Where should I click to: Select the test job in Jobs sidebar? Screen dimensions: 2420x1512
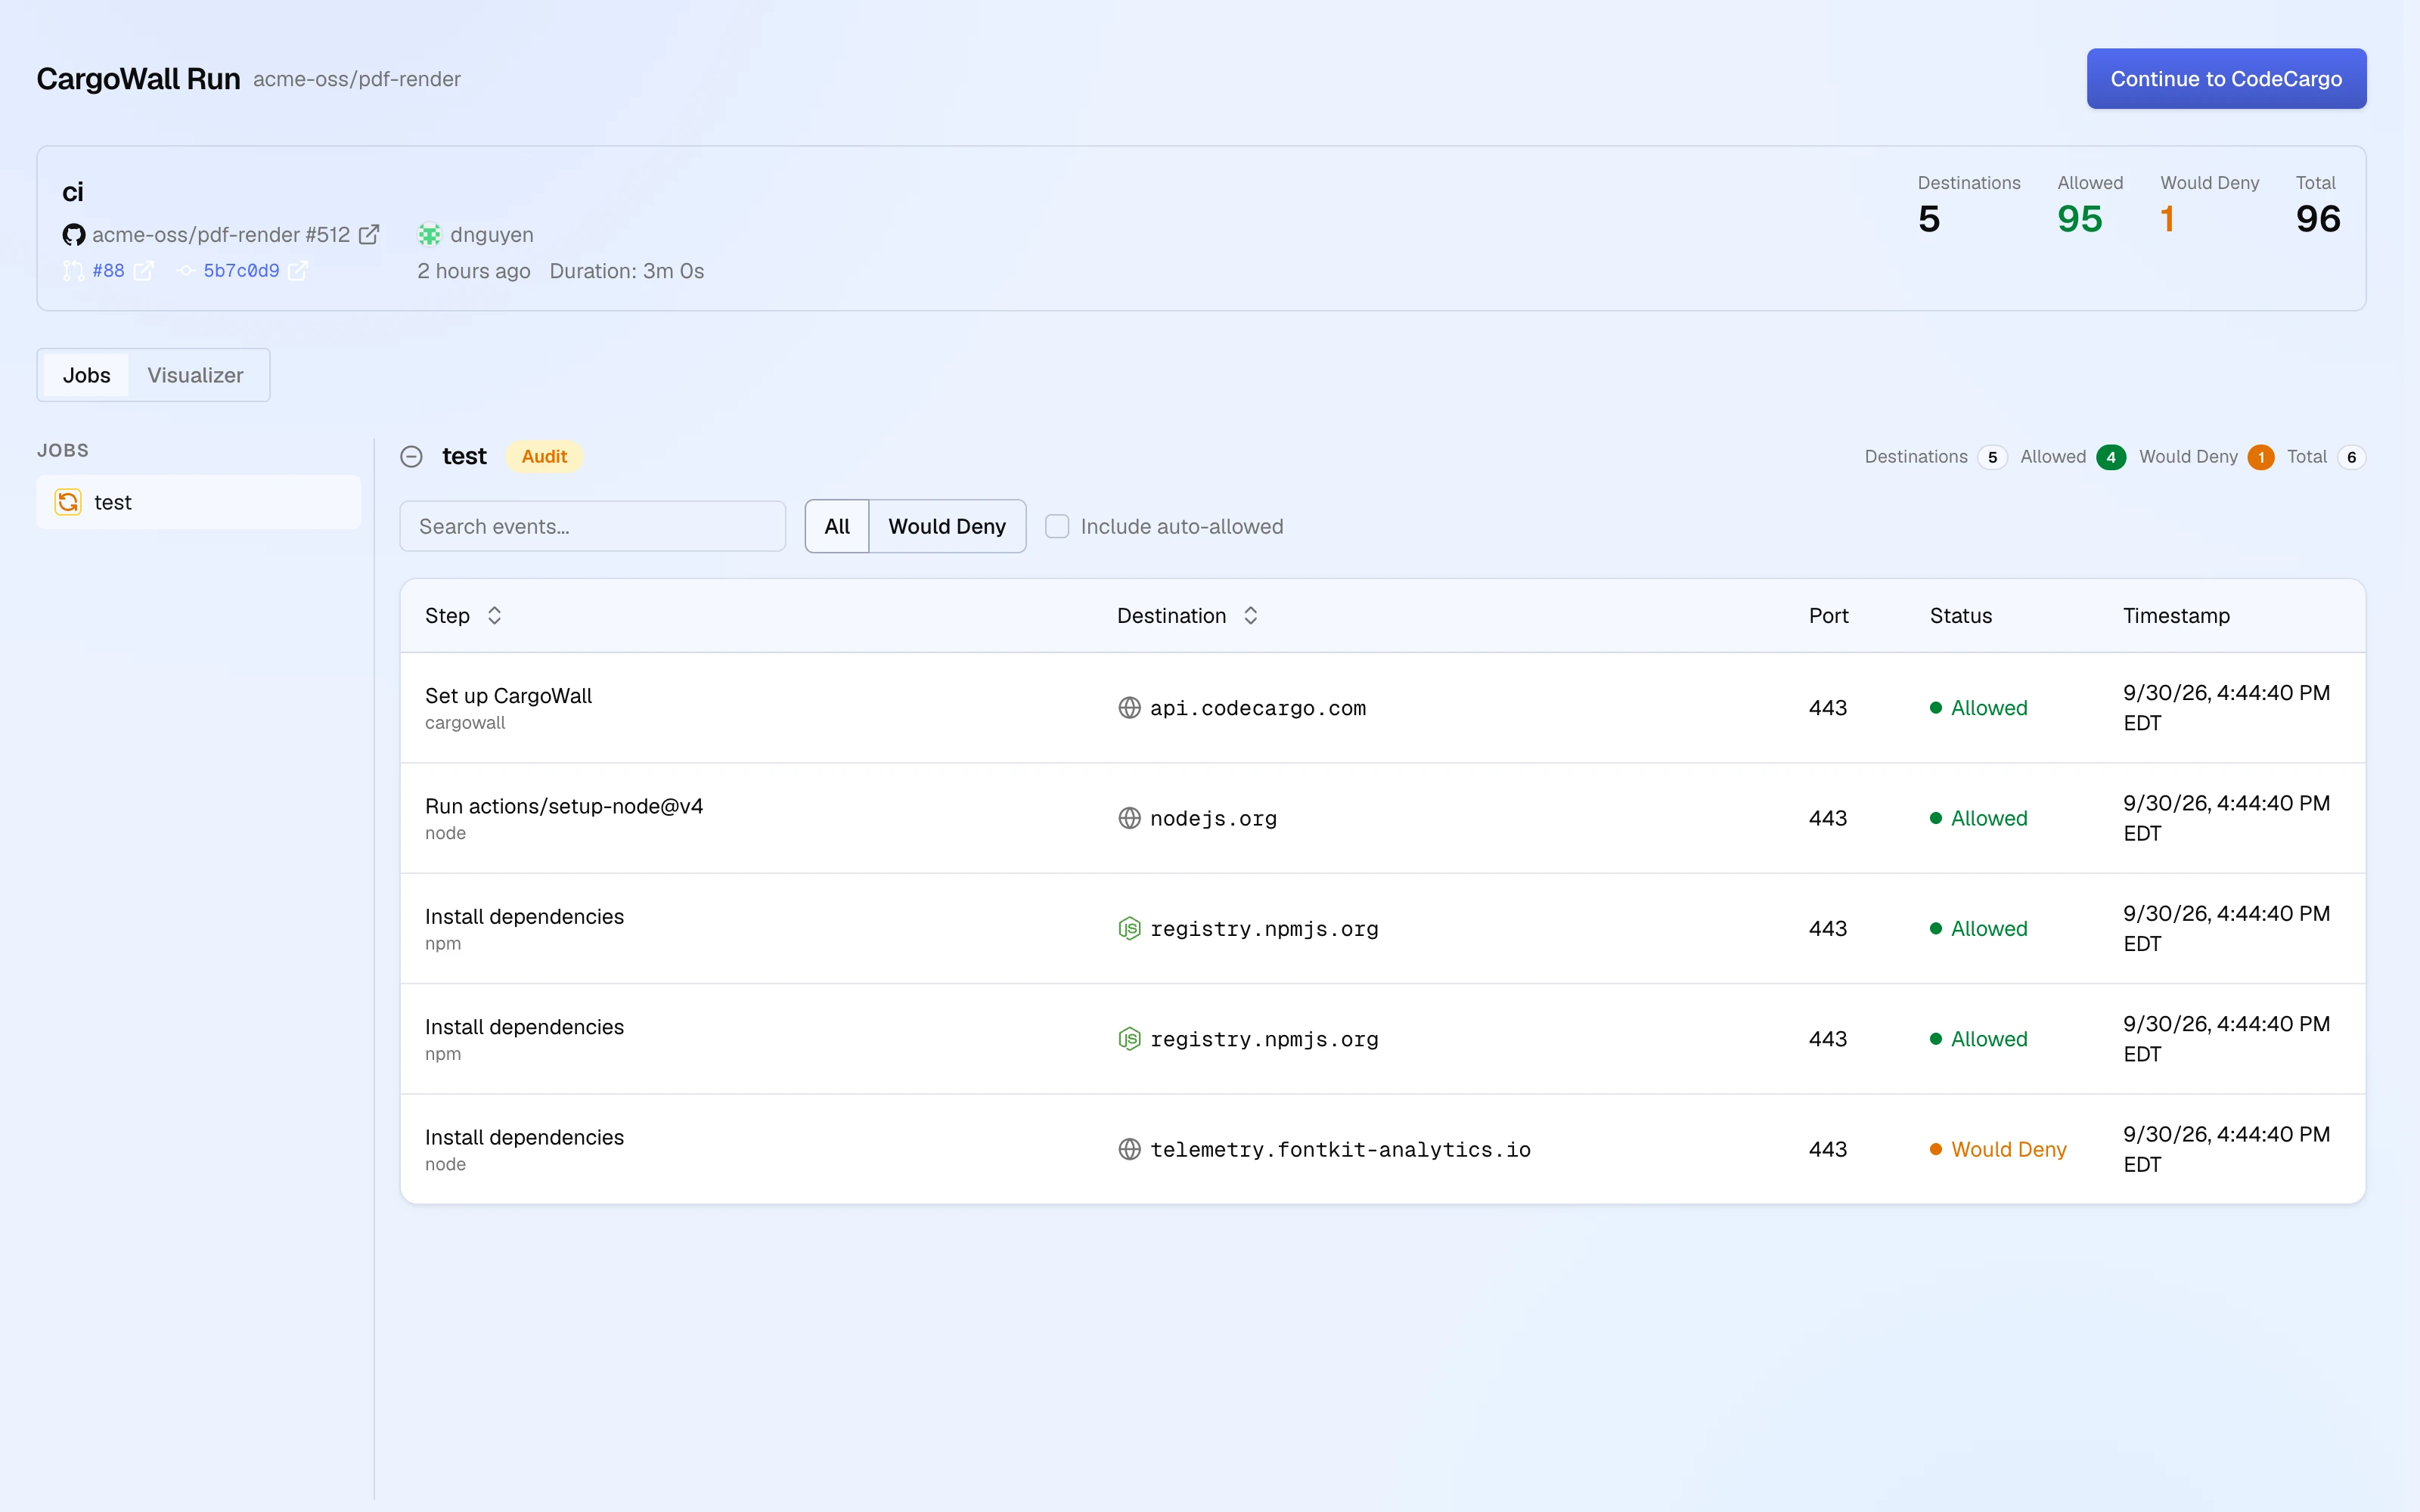[x=199, y=502]
